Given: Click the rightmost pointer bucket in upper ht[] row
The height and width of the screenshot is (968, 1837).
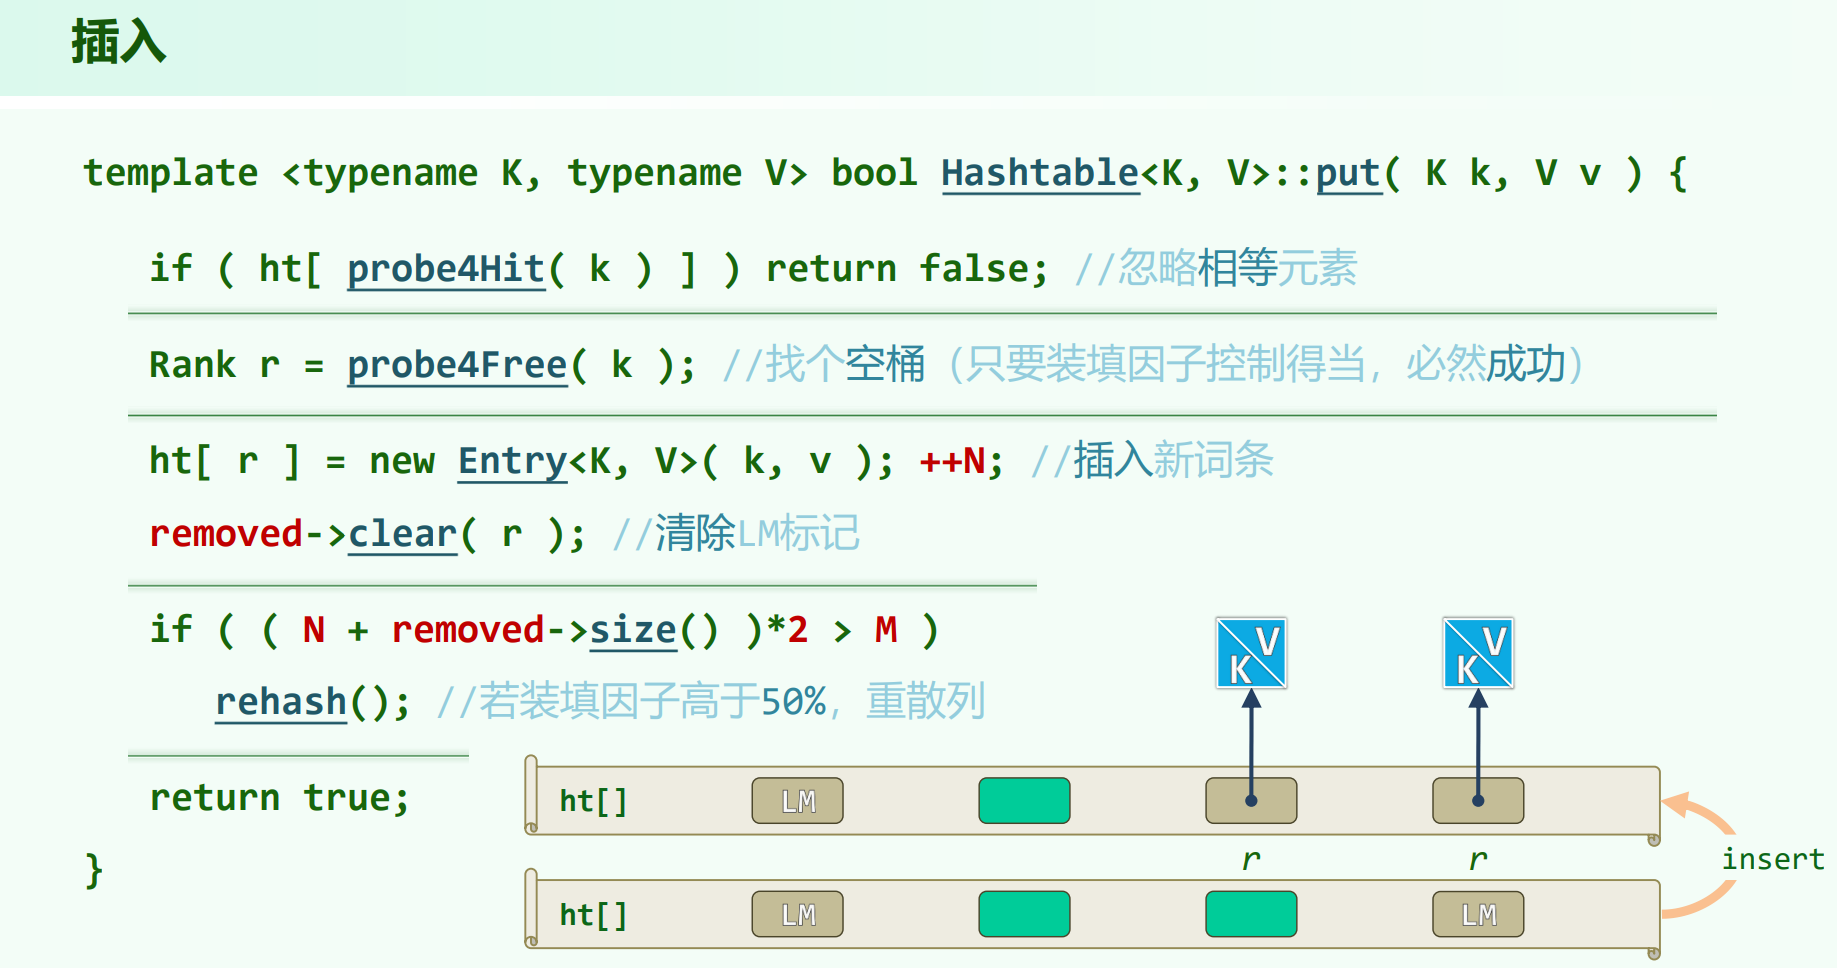Looking at the screenshot, I should tap(1478, 801).
